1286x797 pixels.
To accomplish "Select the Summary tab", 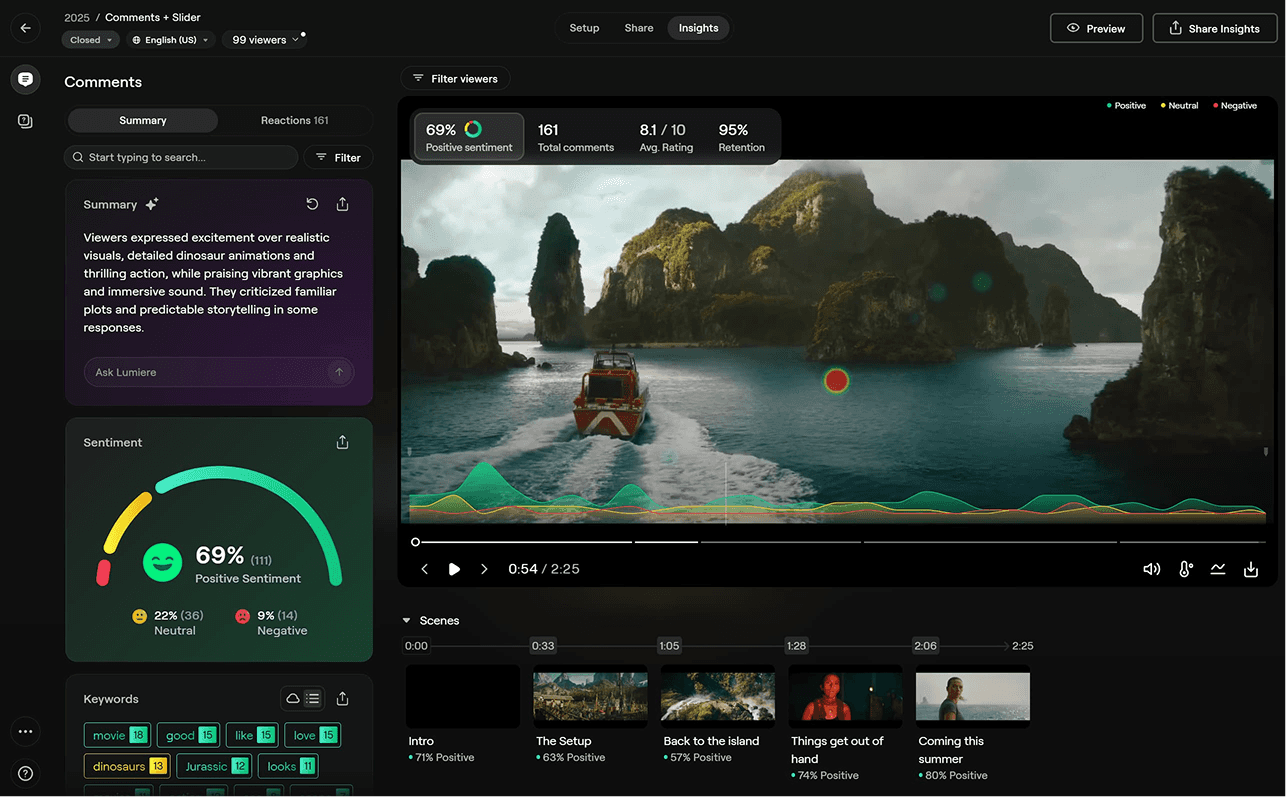I will pos(143,120).
